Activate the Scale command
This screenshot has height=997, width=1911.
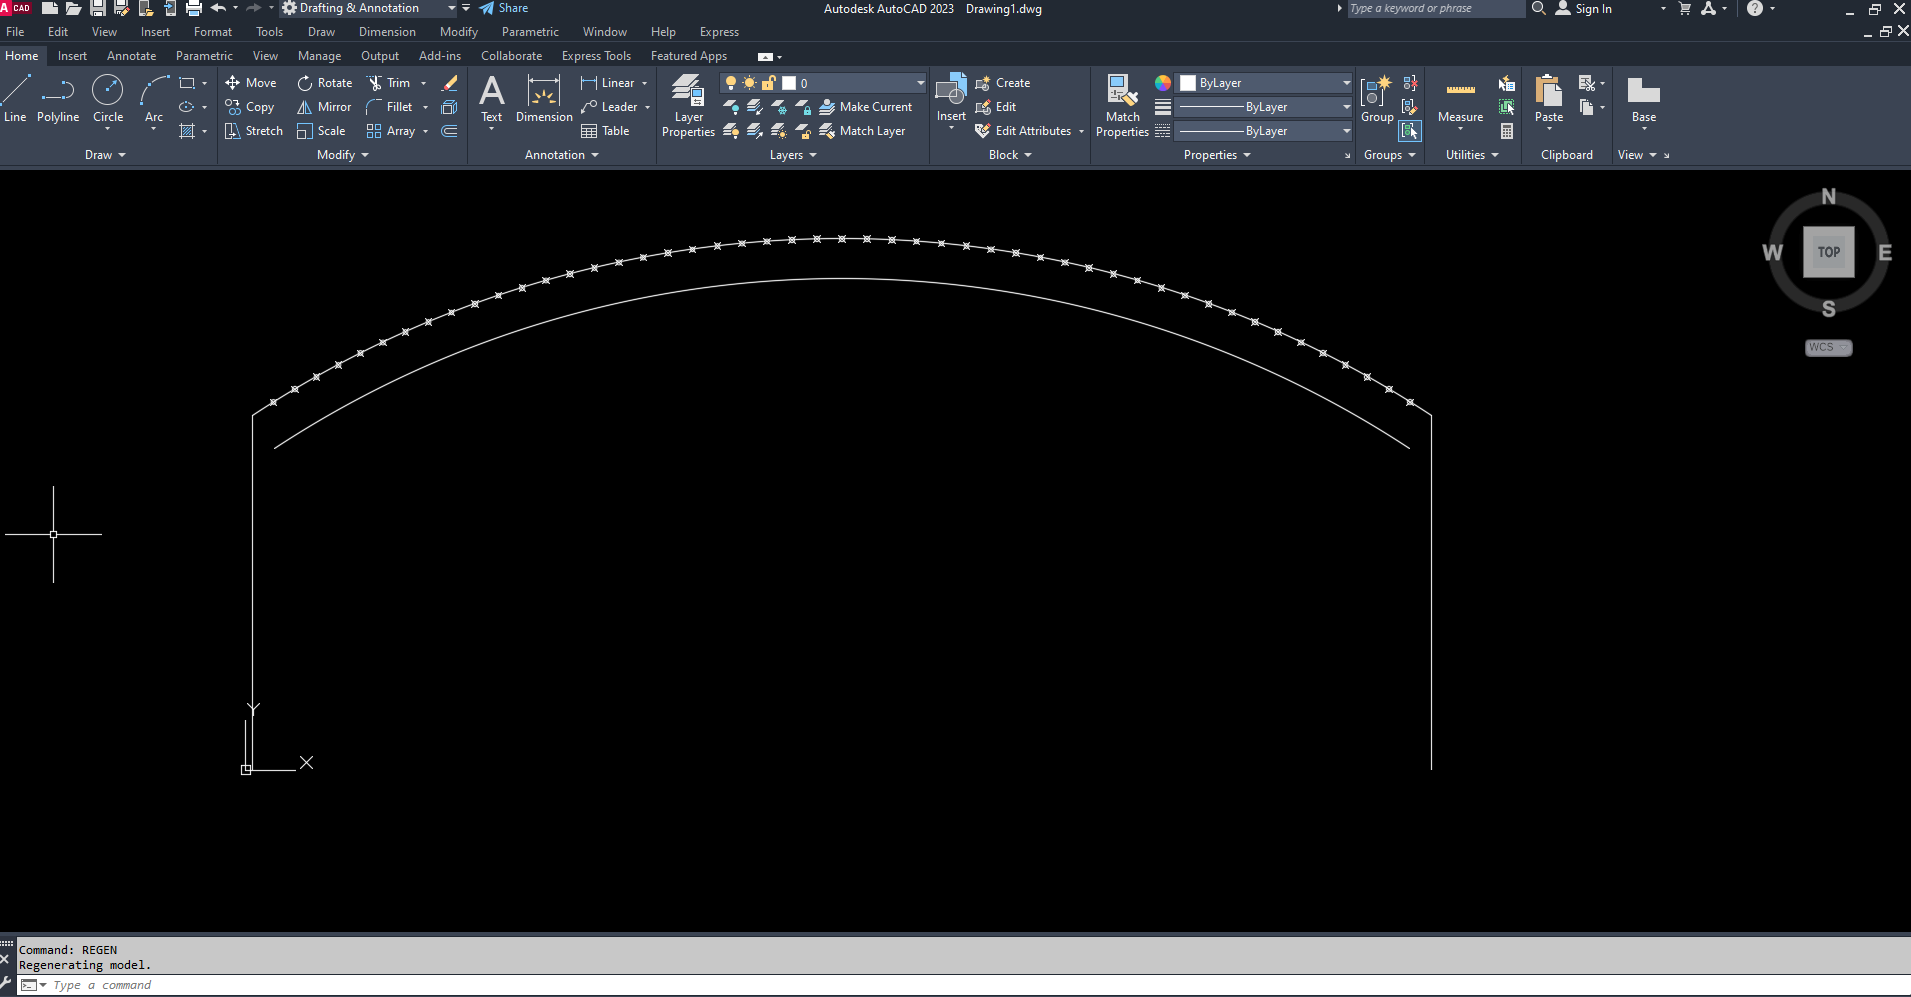[321, 131]
